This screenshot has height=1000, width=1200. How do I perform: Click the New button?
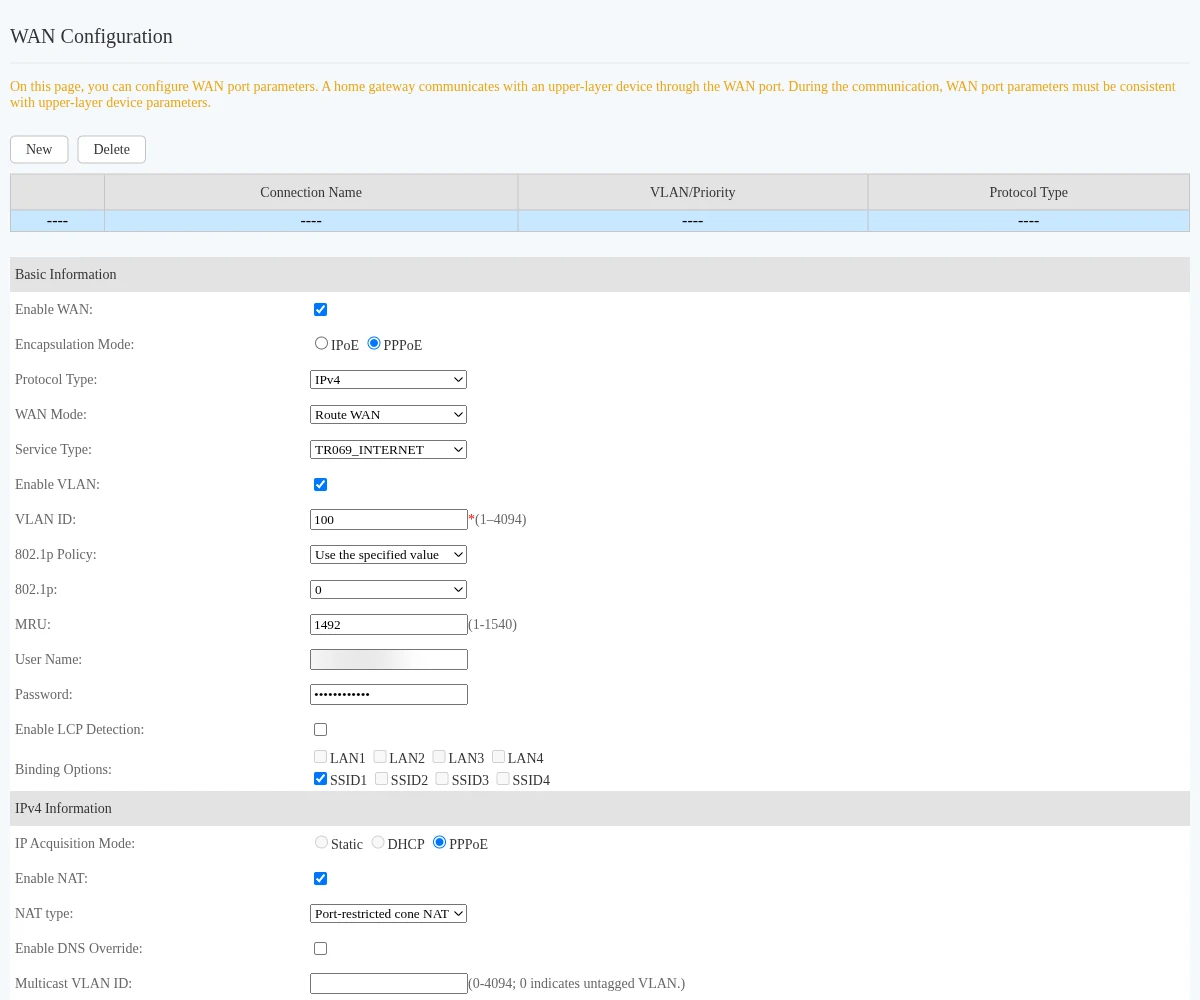tap(39, 149)
